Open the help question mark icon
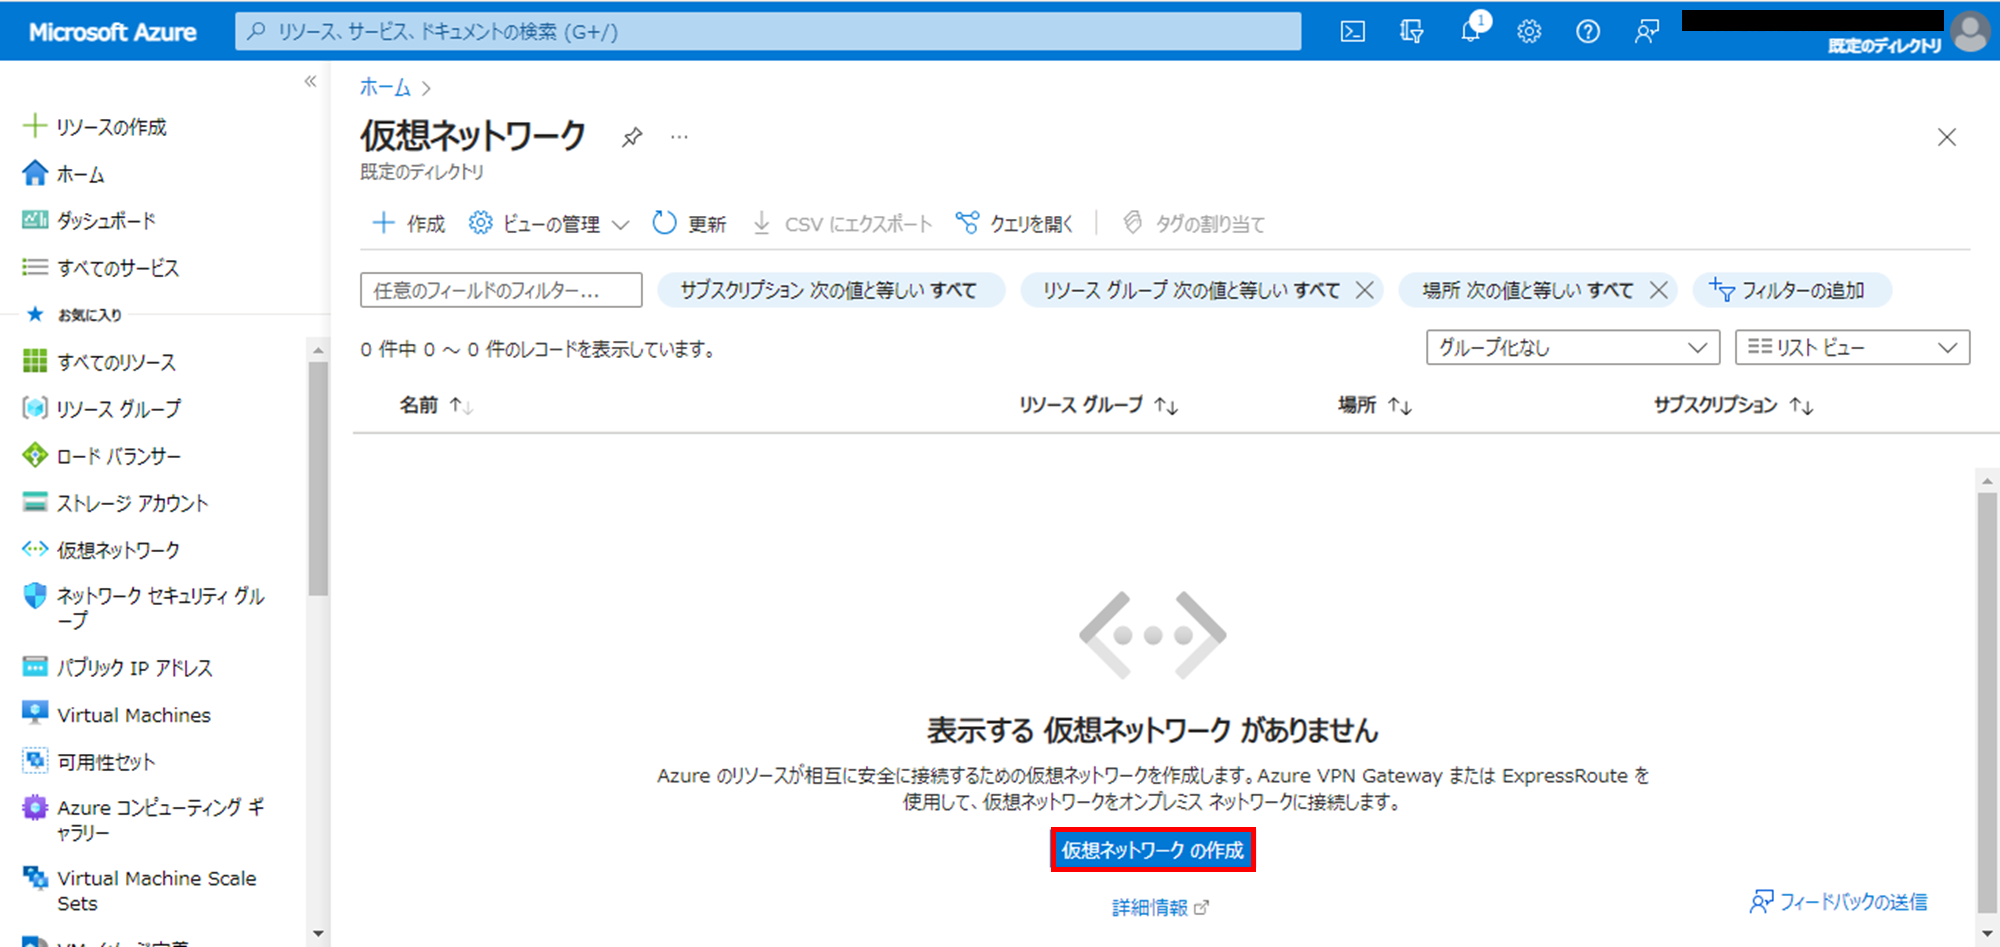 point(1588,32)
